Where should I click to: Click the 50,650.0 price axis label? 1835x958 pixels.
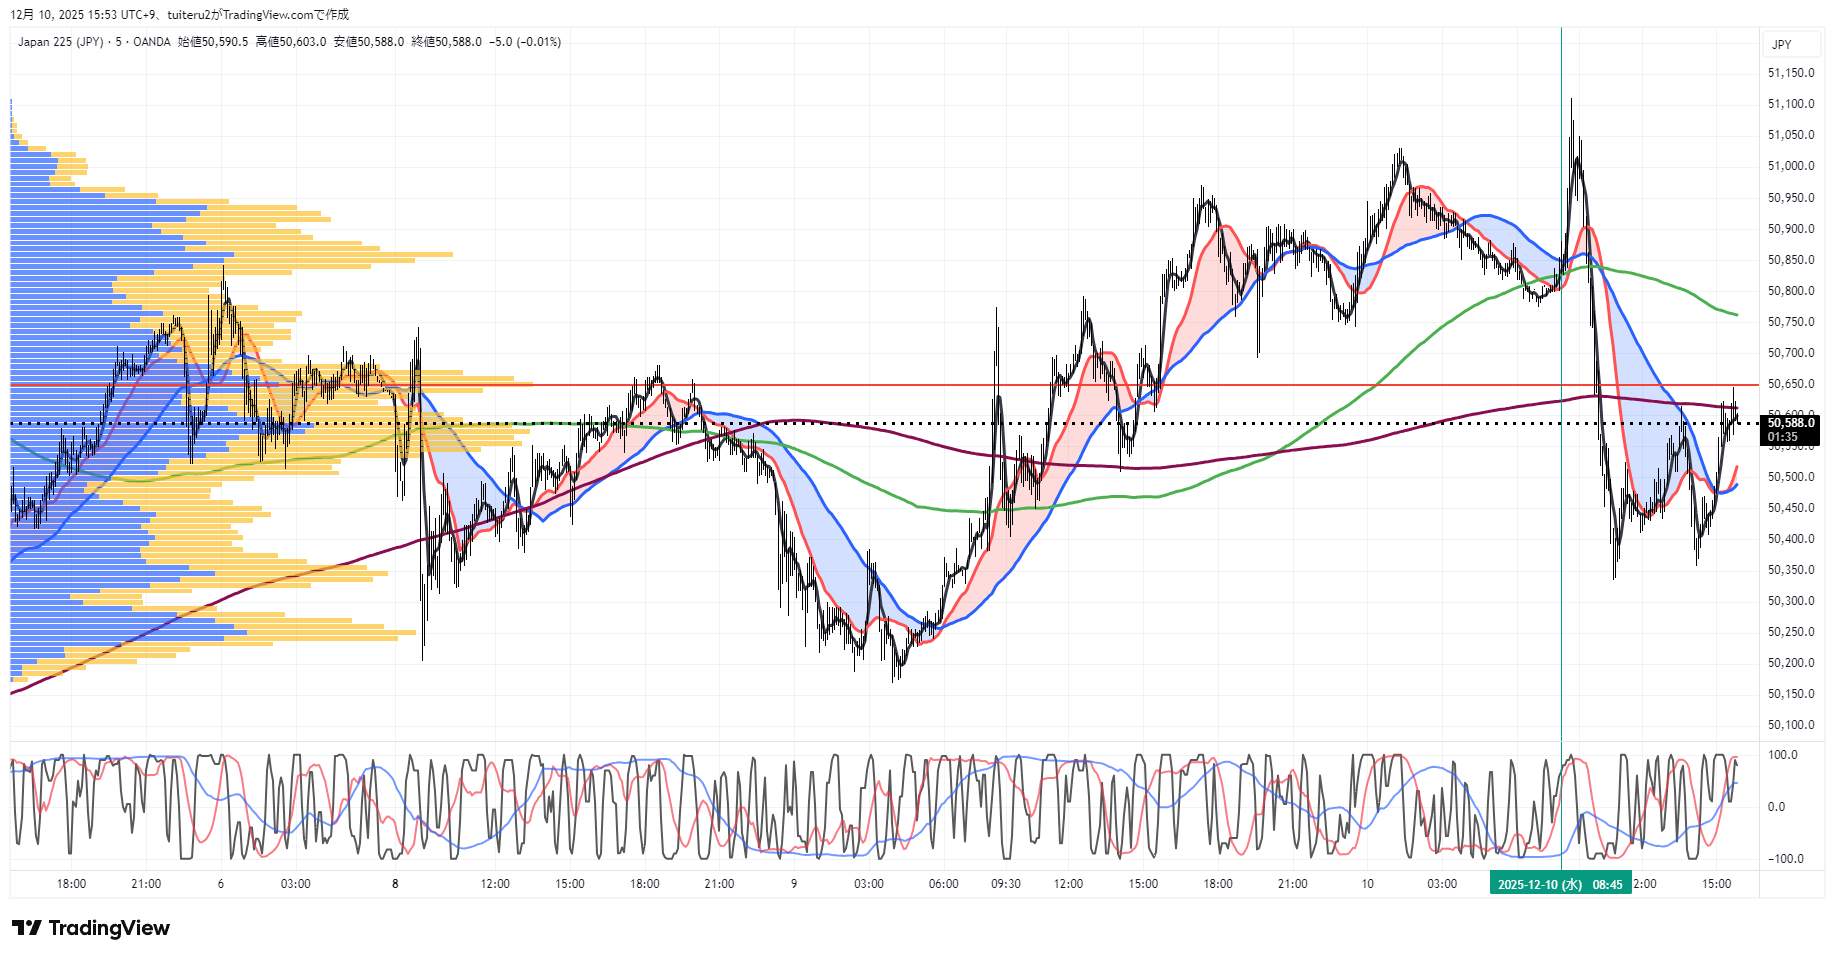[x=1790, y=384]
